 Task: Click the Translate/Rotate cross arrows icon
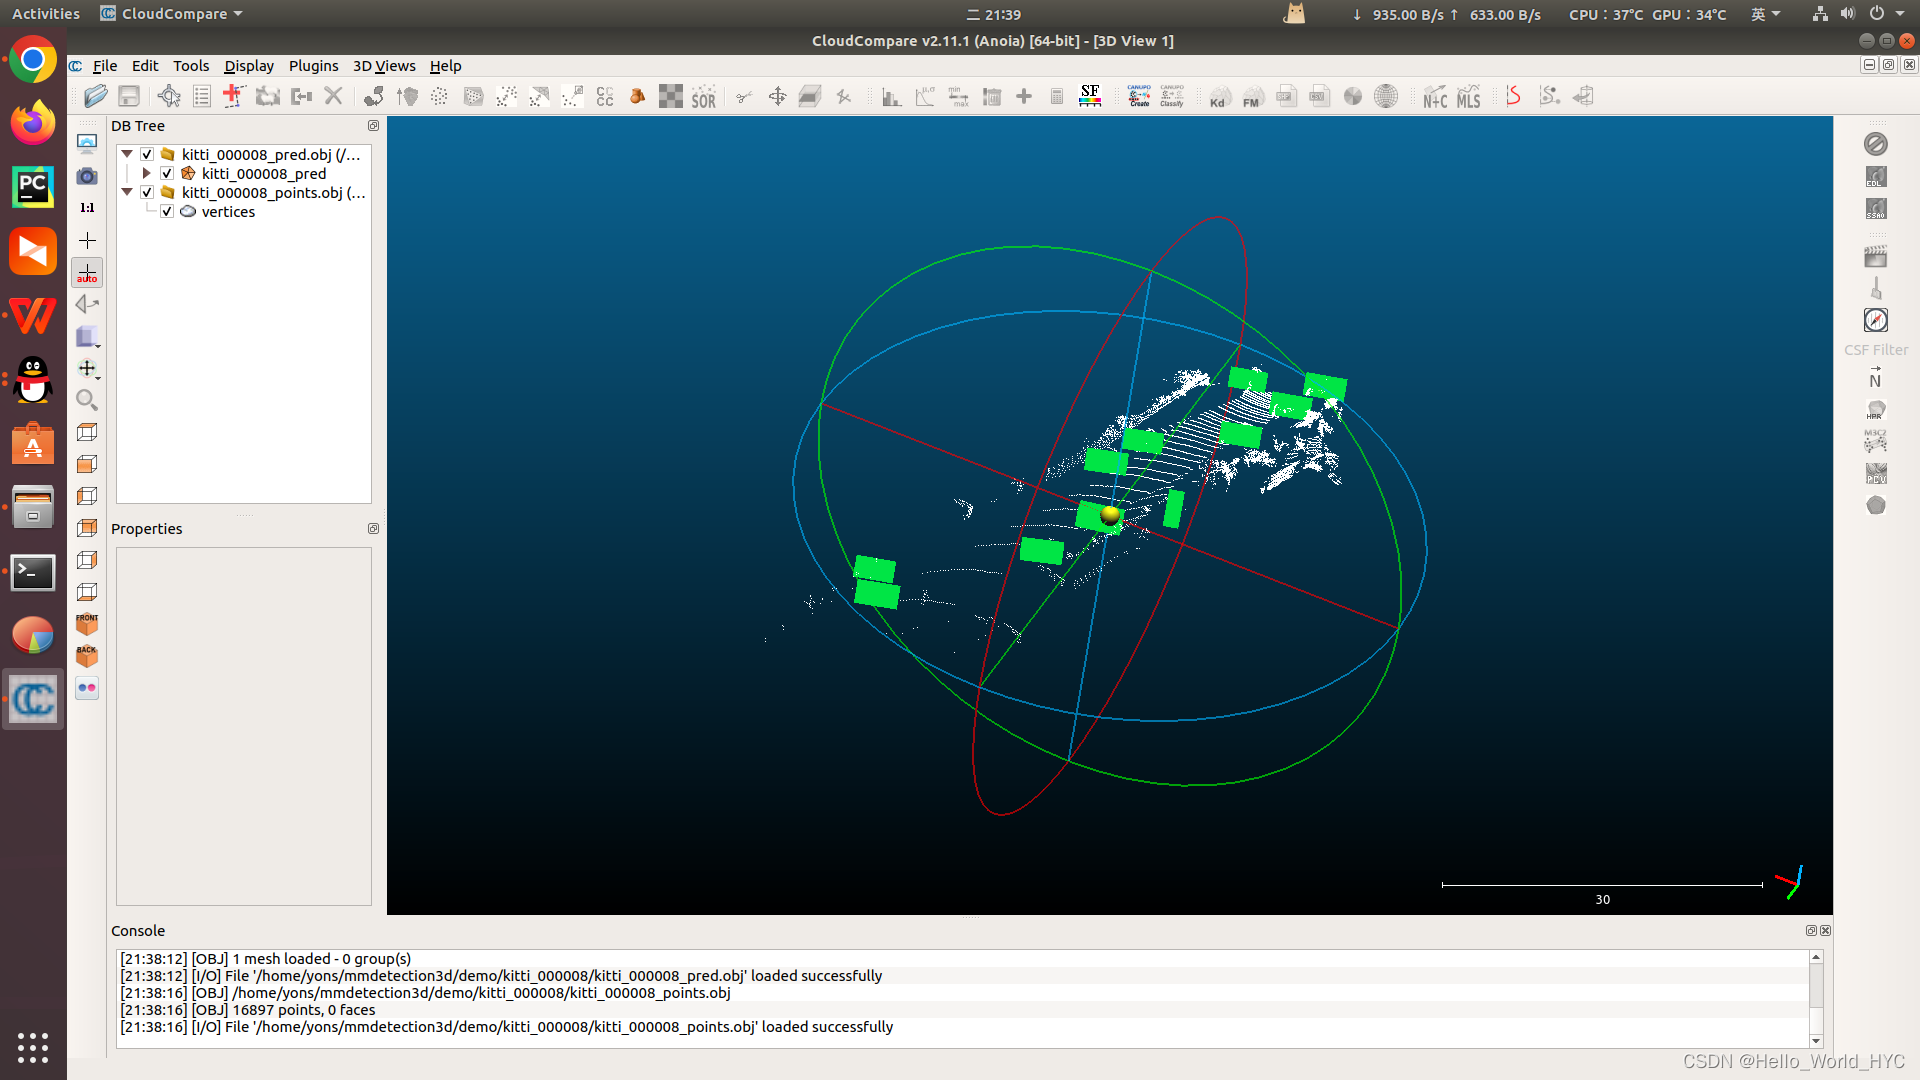pos(777,96)
